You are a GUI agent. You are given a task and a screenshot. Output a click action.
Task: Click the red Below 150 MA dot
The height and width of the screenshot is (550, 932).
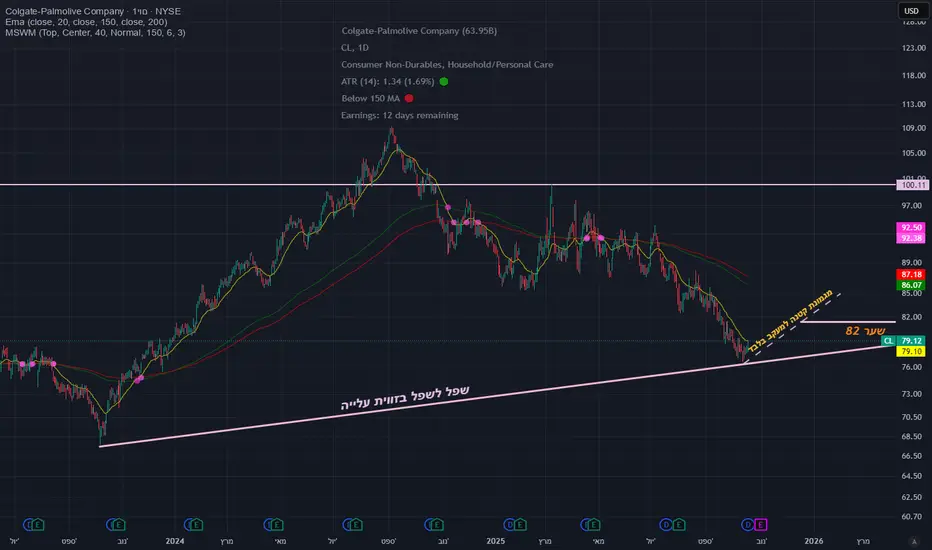tap(409, 98)
